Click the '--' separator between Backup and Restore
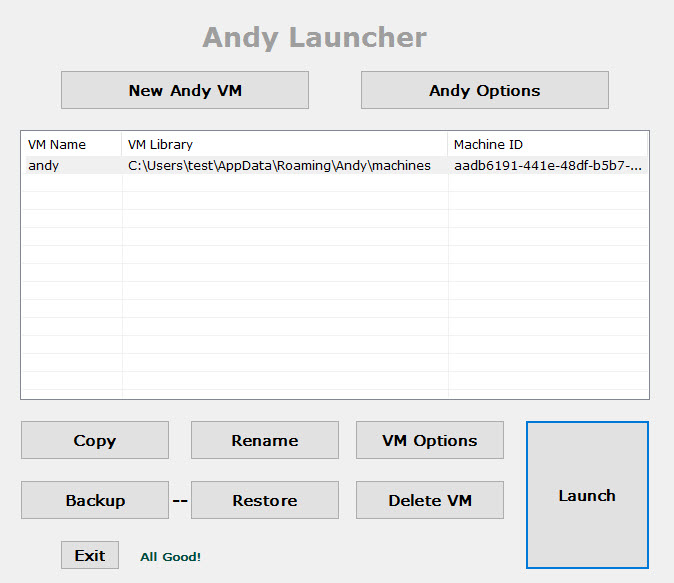Image resolution: width=674 pixels, height=583 pixels. coord(180,501)
